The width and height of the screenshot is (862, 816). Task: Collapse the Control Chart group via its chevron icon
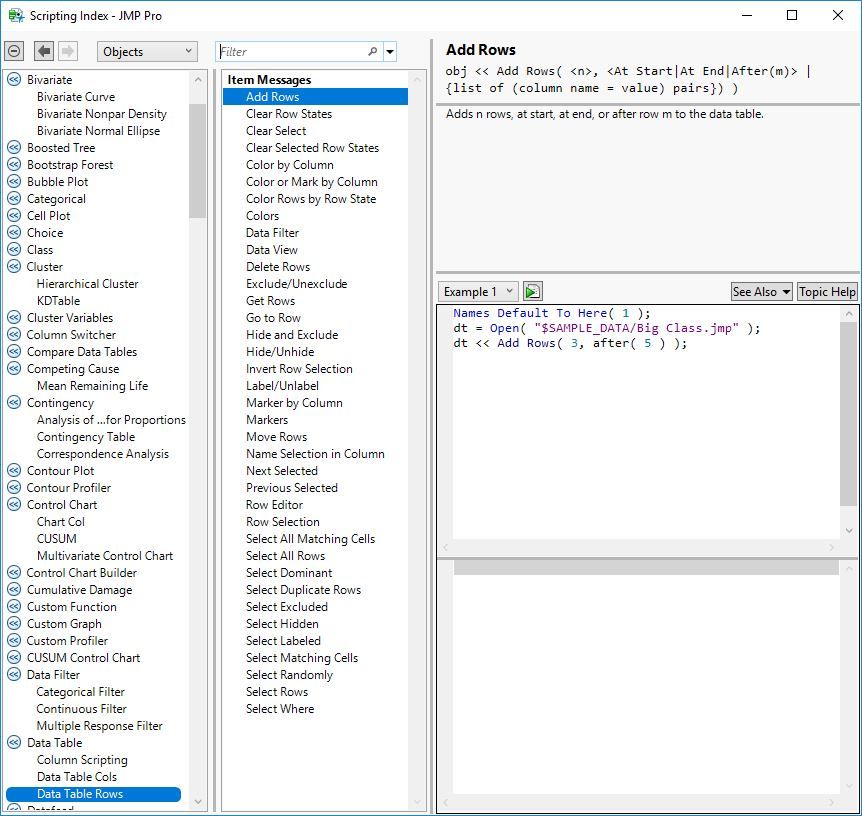click(x=14, y=505)
